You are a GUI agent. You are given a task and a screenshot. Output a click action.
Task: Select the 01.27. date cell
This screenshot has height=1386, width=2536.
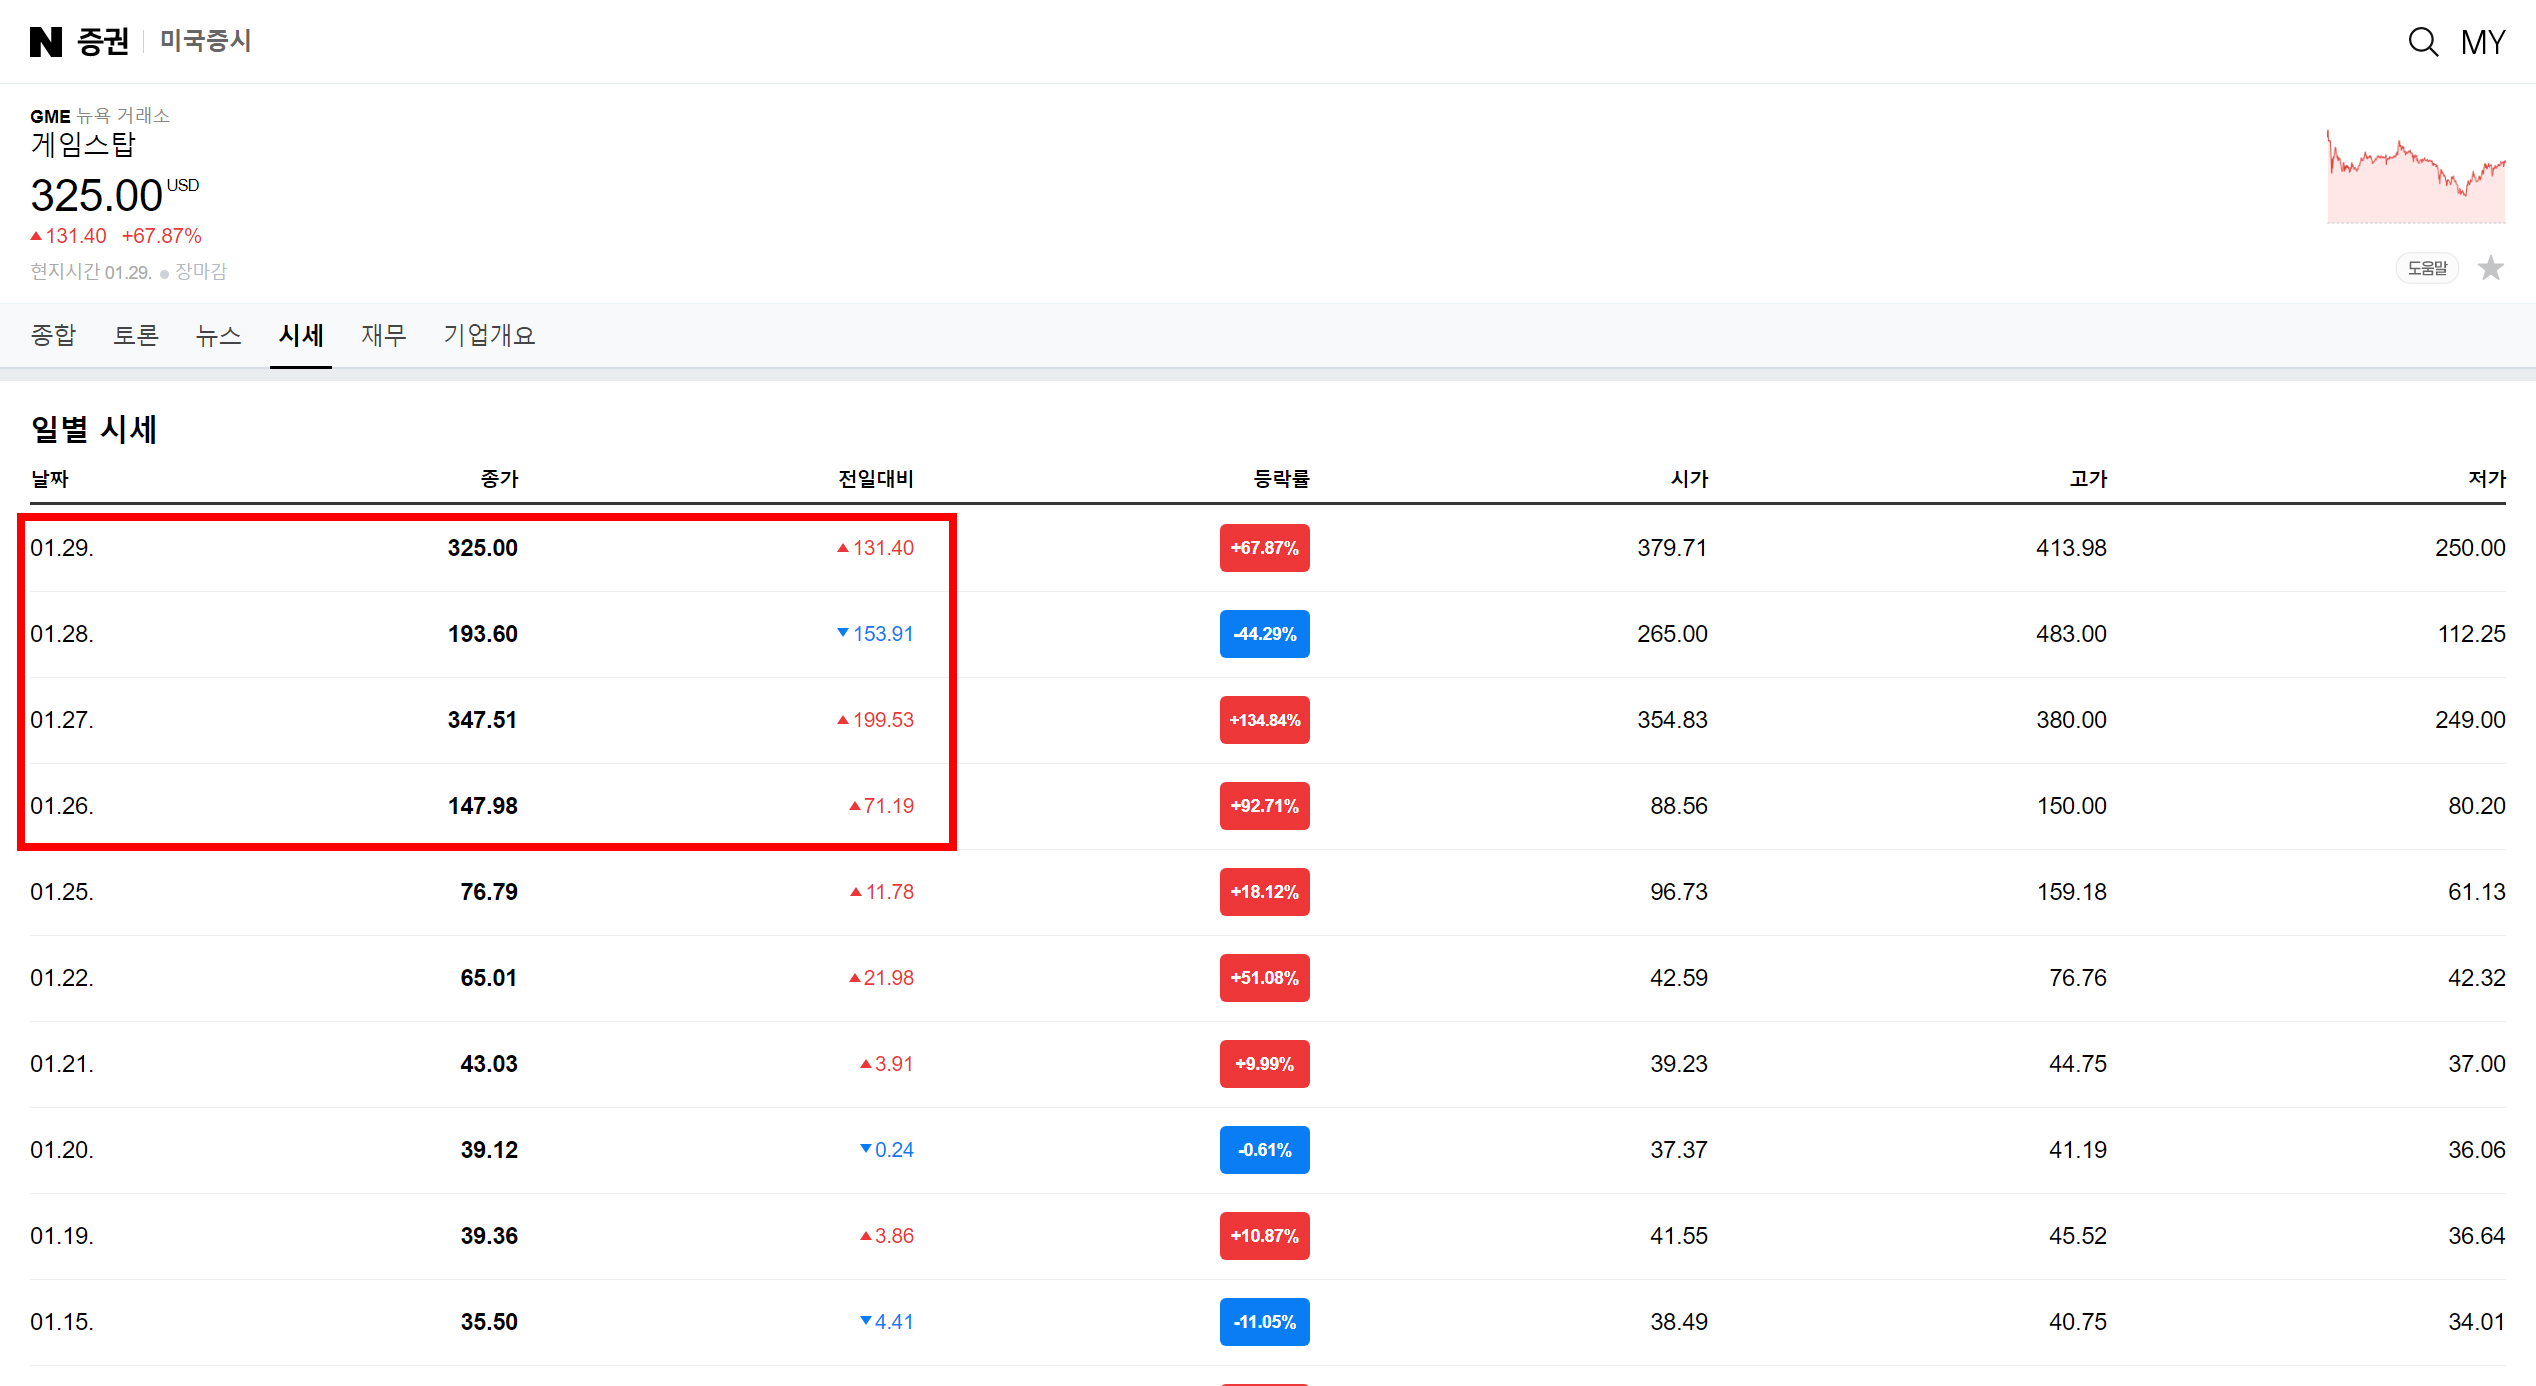pos(62,720)
